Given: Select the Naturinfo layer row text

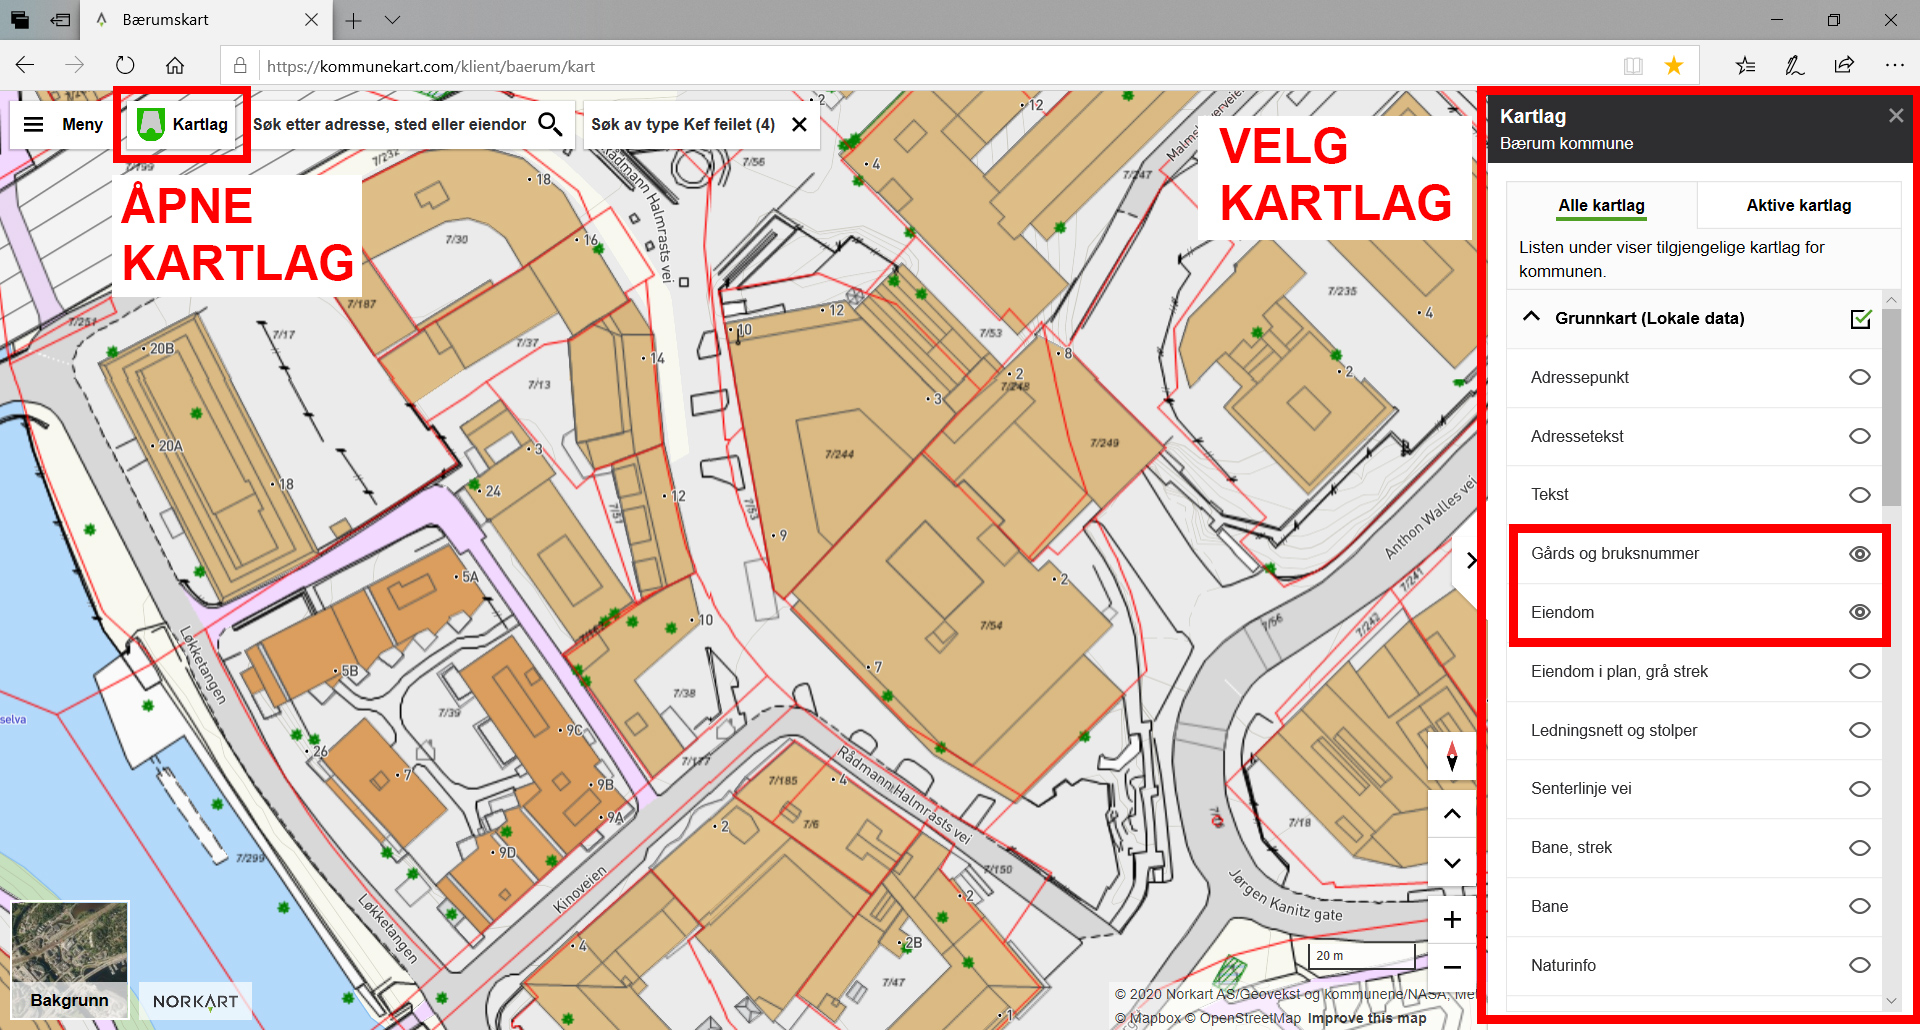Looking at the screenshot, I should pos(1563,965).
